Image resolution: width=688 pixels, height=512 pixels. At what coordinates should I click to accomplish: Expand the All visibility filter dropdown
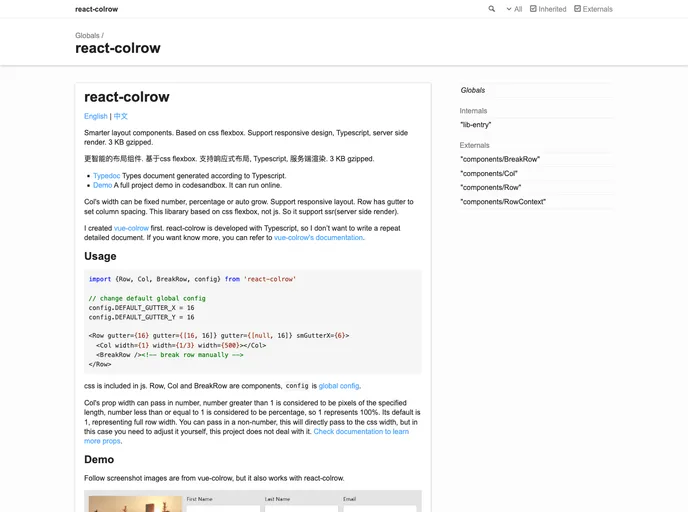(514, 9)
